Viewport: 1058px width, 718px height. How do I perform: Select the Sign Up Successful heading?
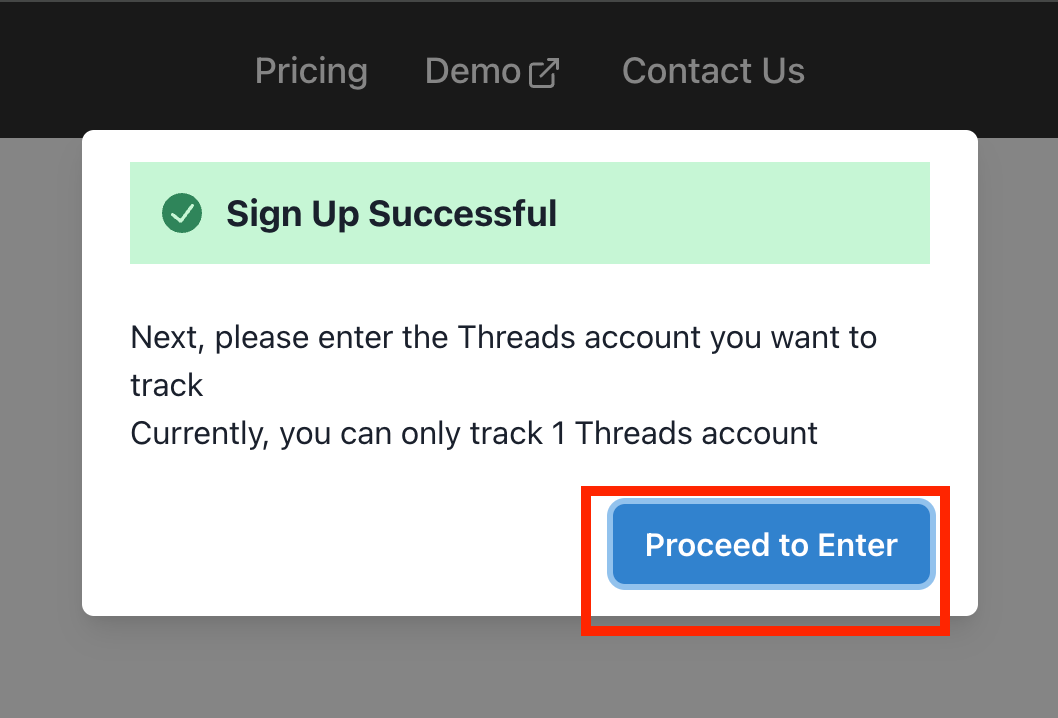click(391, 214)
